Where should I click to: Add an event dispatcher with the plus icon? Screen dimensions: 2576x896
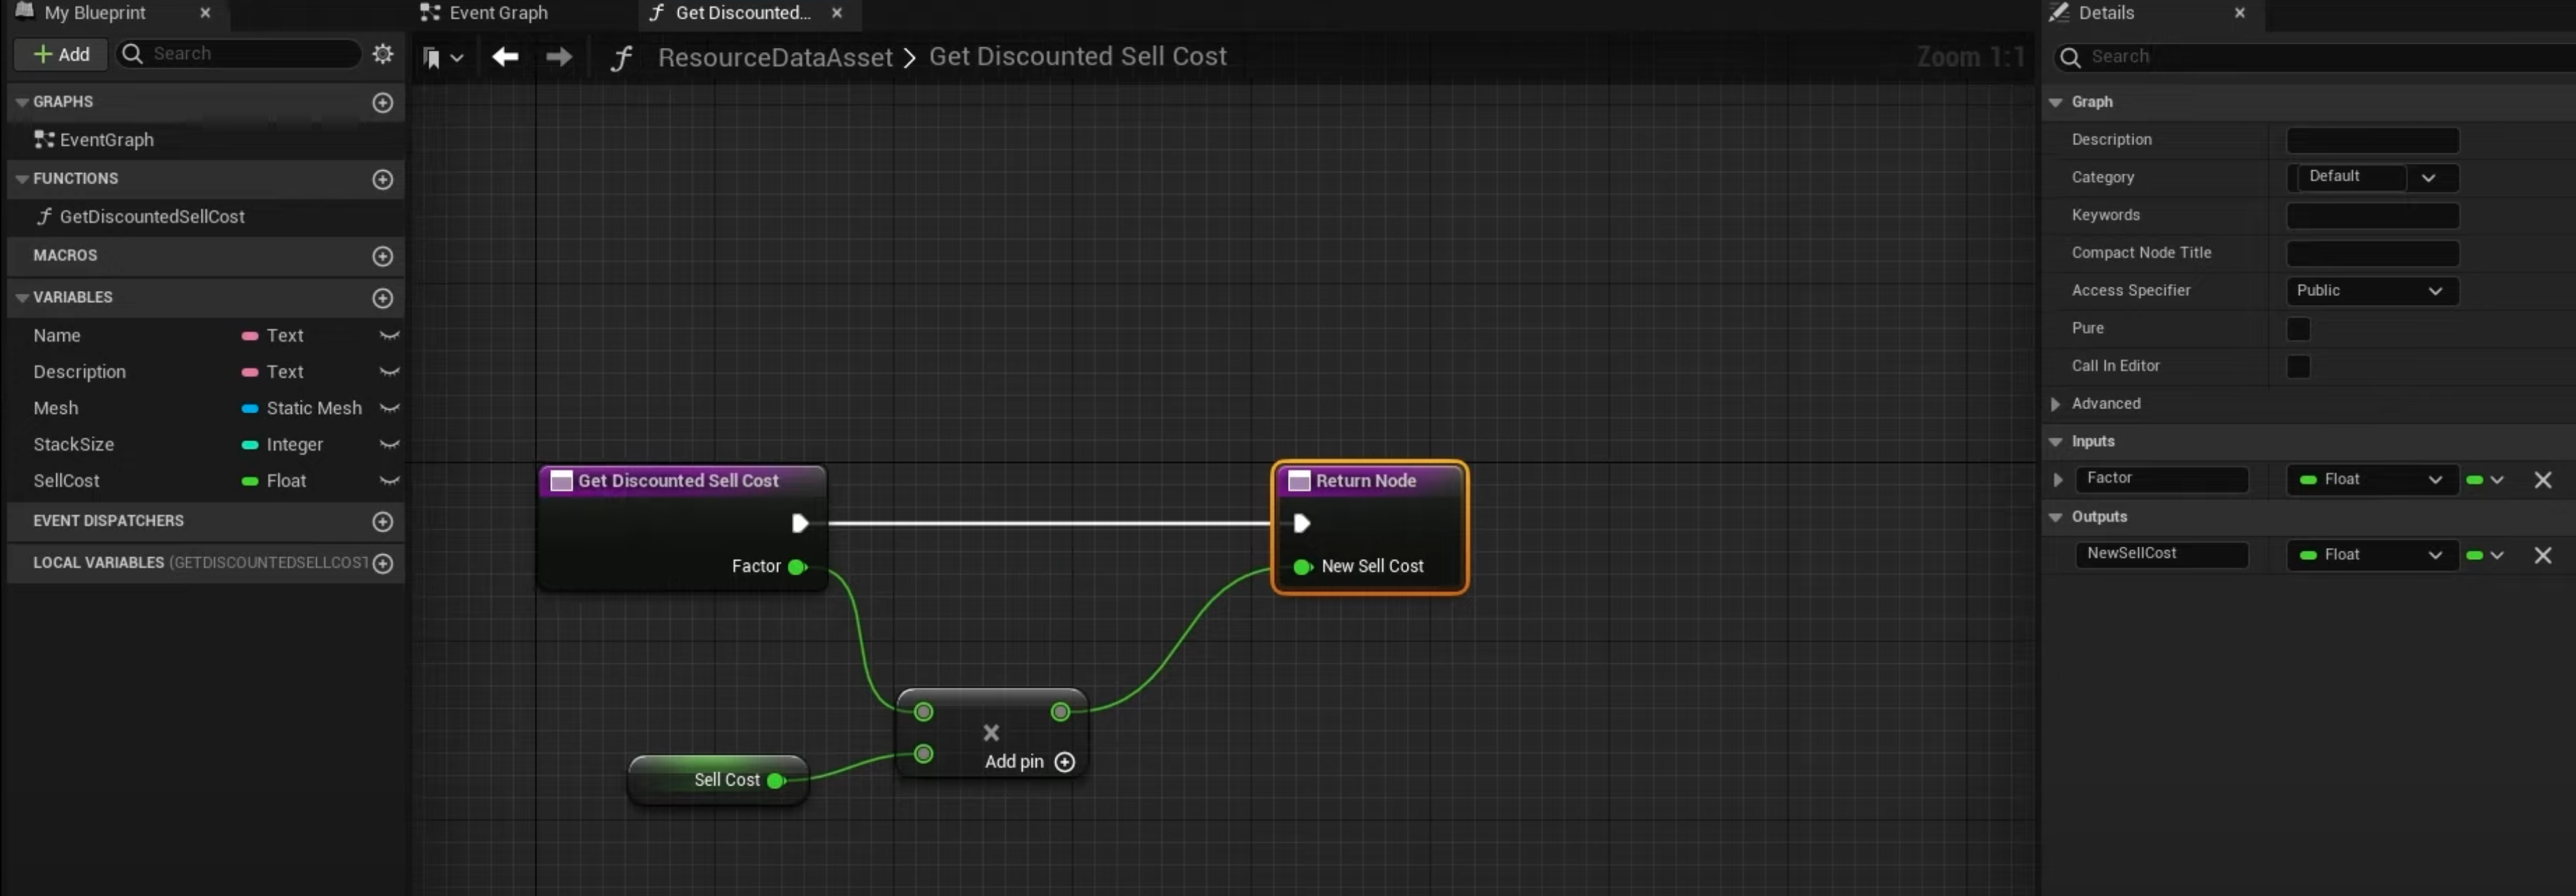[382, 521]
